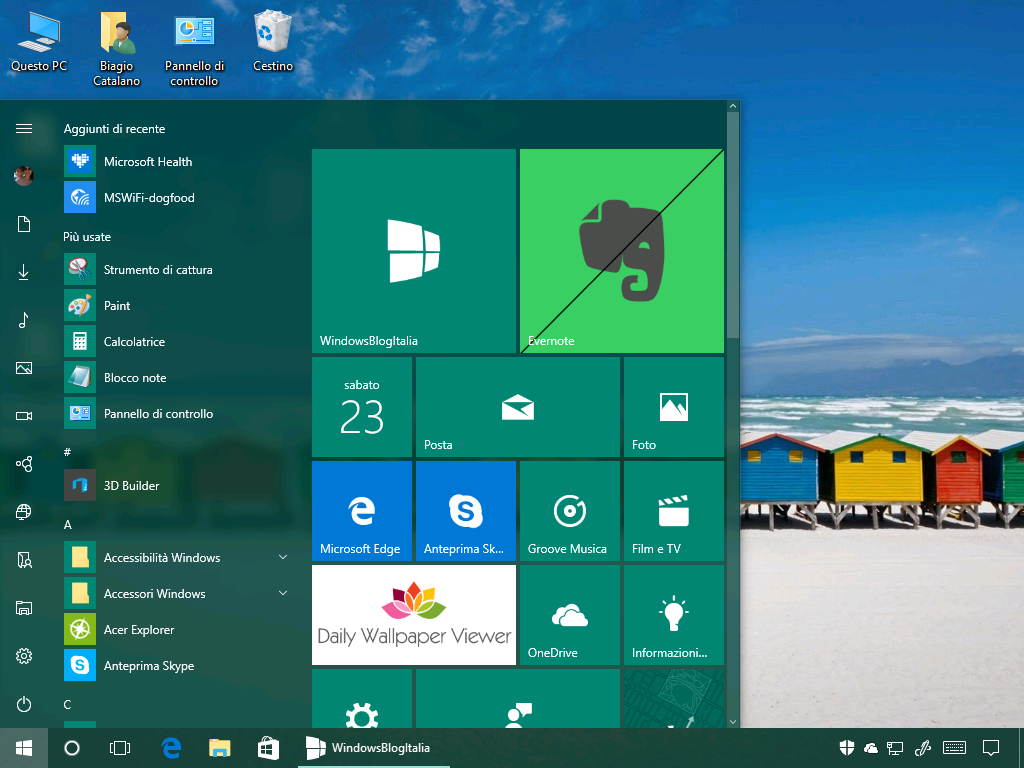
Task: Open Film e TV tile
Action: point(674,511)
